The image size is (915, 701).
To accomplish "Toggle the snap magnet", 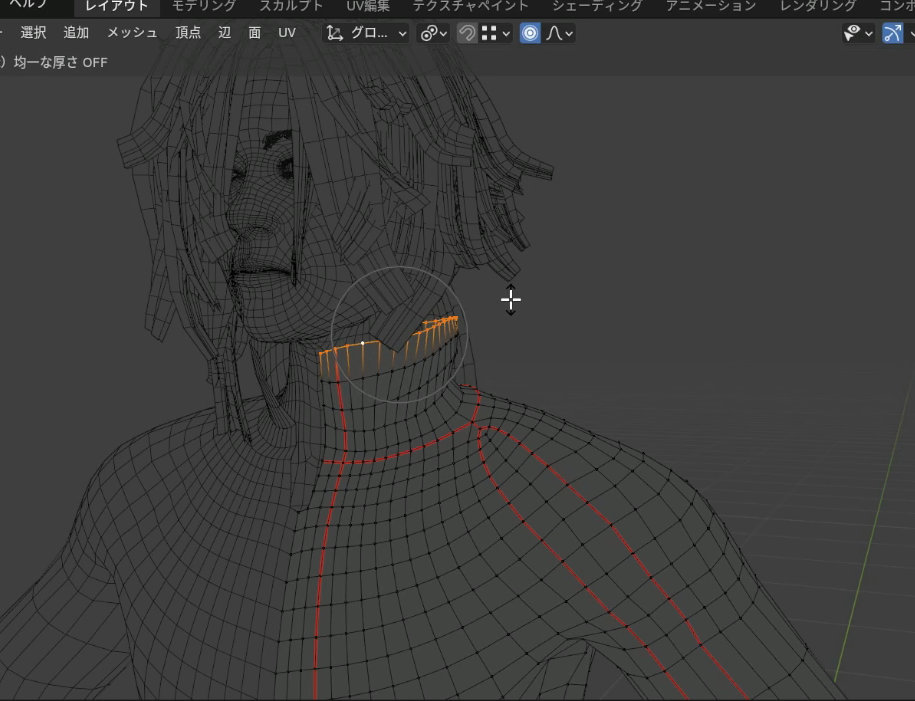I will point(466,33).
